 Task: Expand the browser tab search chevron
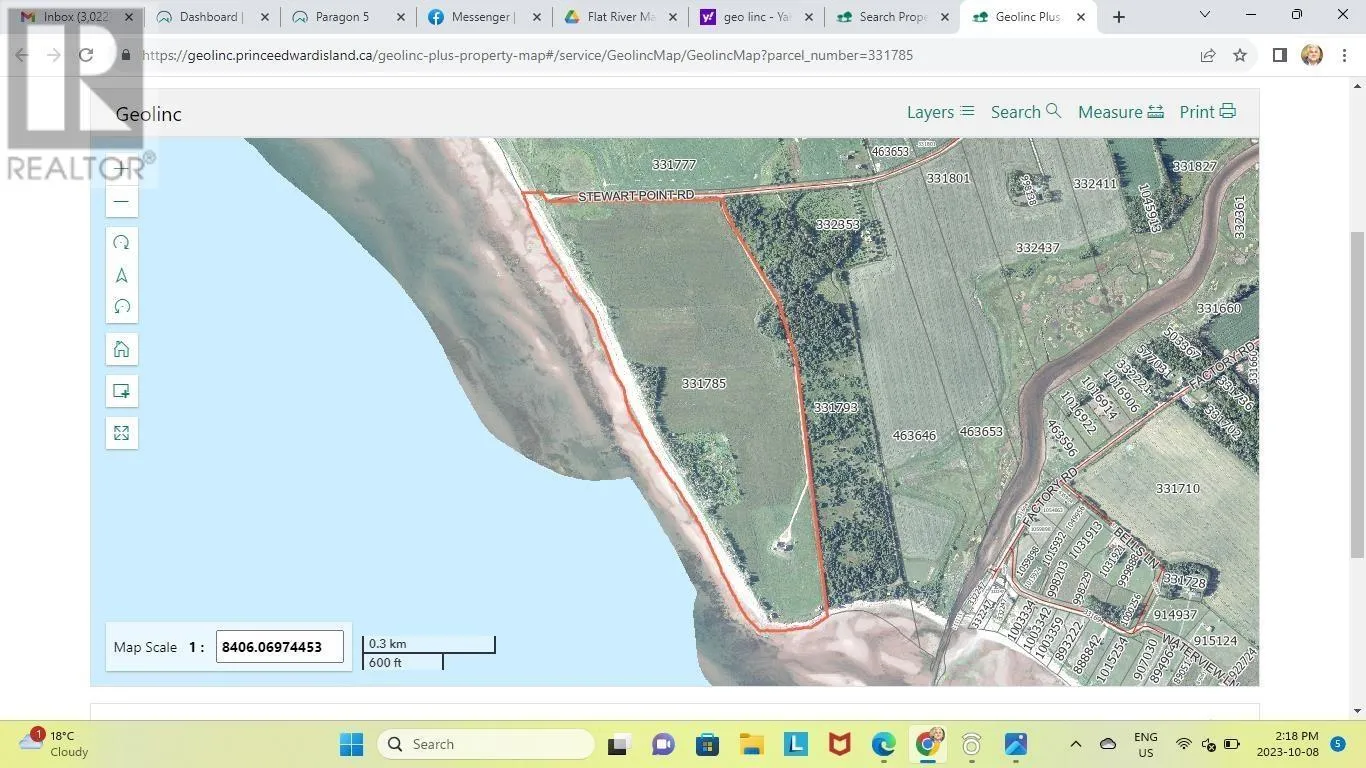click(x=1204, y=15)
